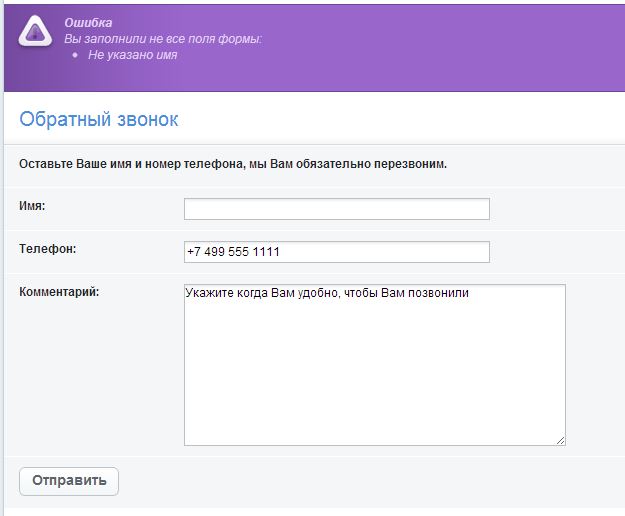Click the 'Не указано имя' error item
The image size is (625, 516).
132,55
